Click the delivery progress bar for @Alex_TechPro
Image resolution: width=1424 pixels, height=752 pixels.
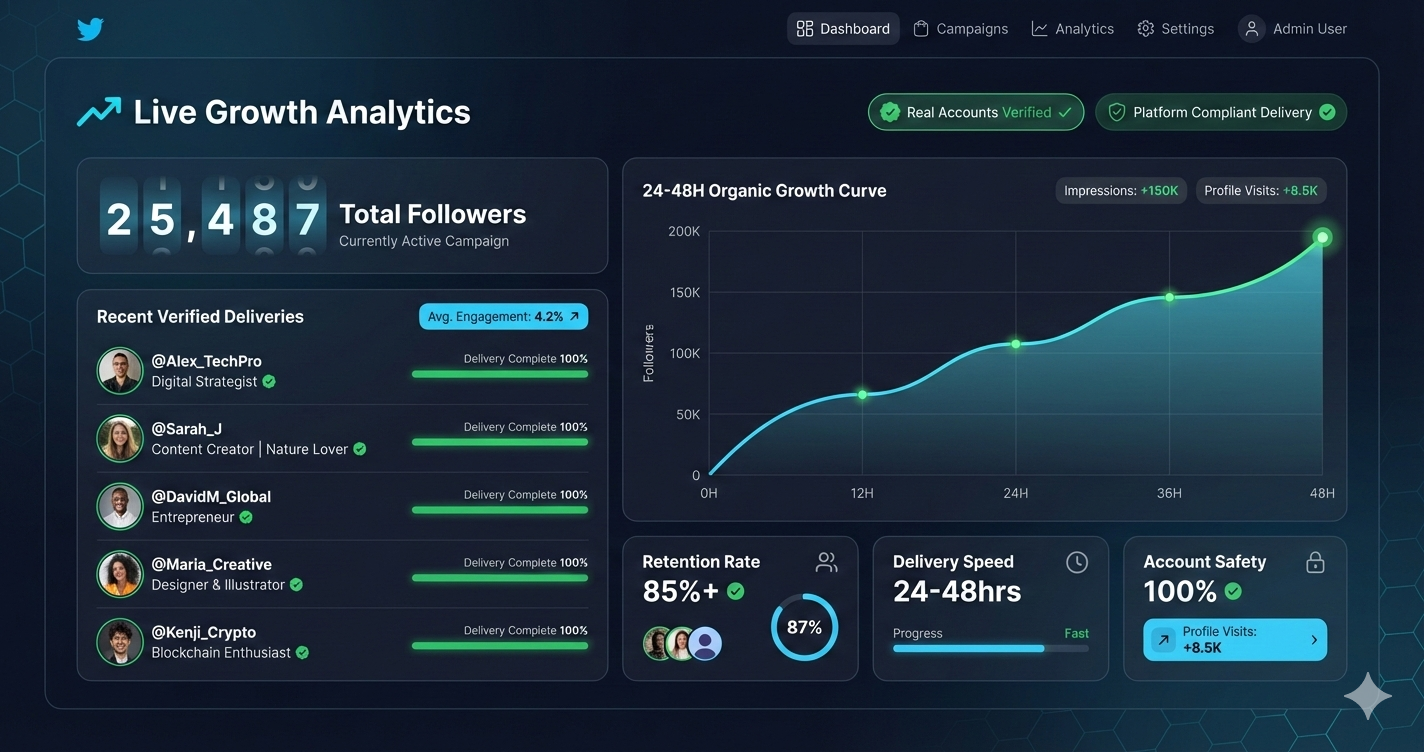[x=500, y=374]
